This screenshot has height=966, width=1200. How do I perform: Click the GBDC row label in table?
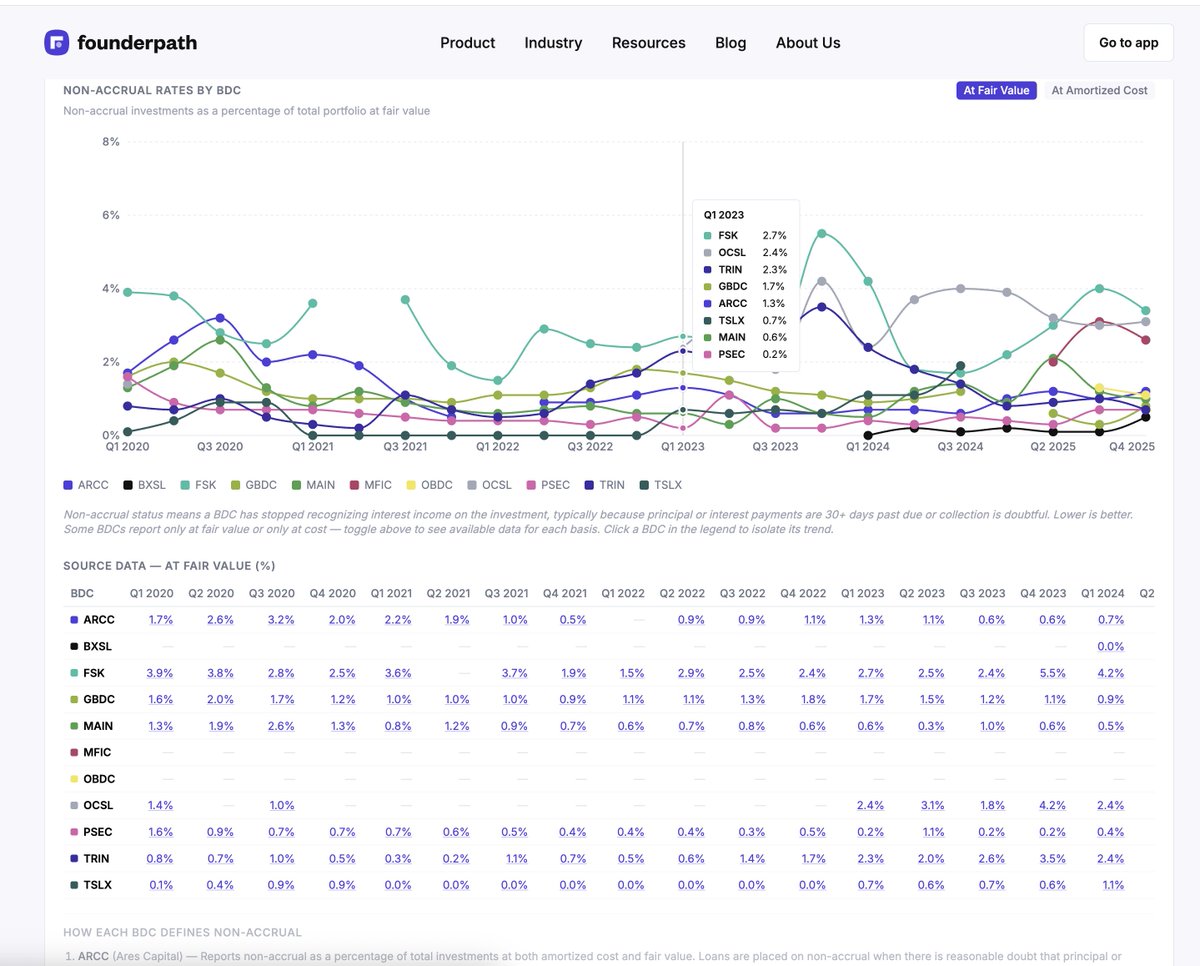click(x=92, y=699)
